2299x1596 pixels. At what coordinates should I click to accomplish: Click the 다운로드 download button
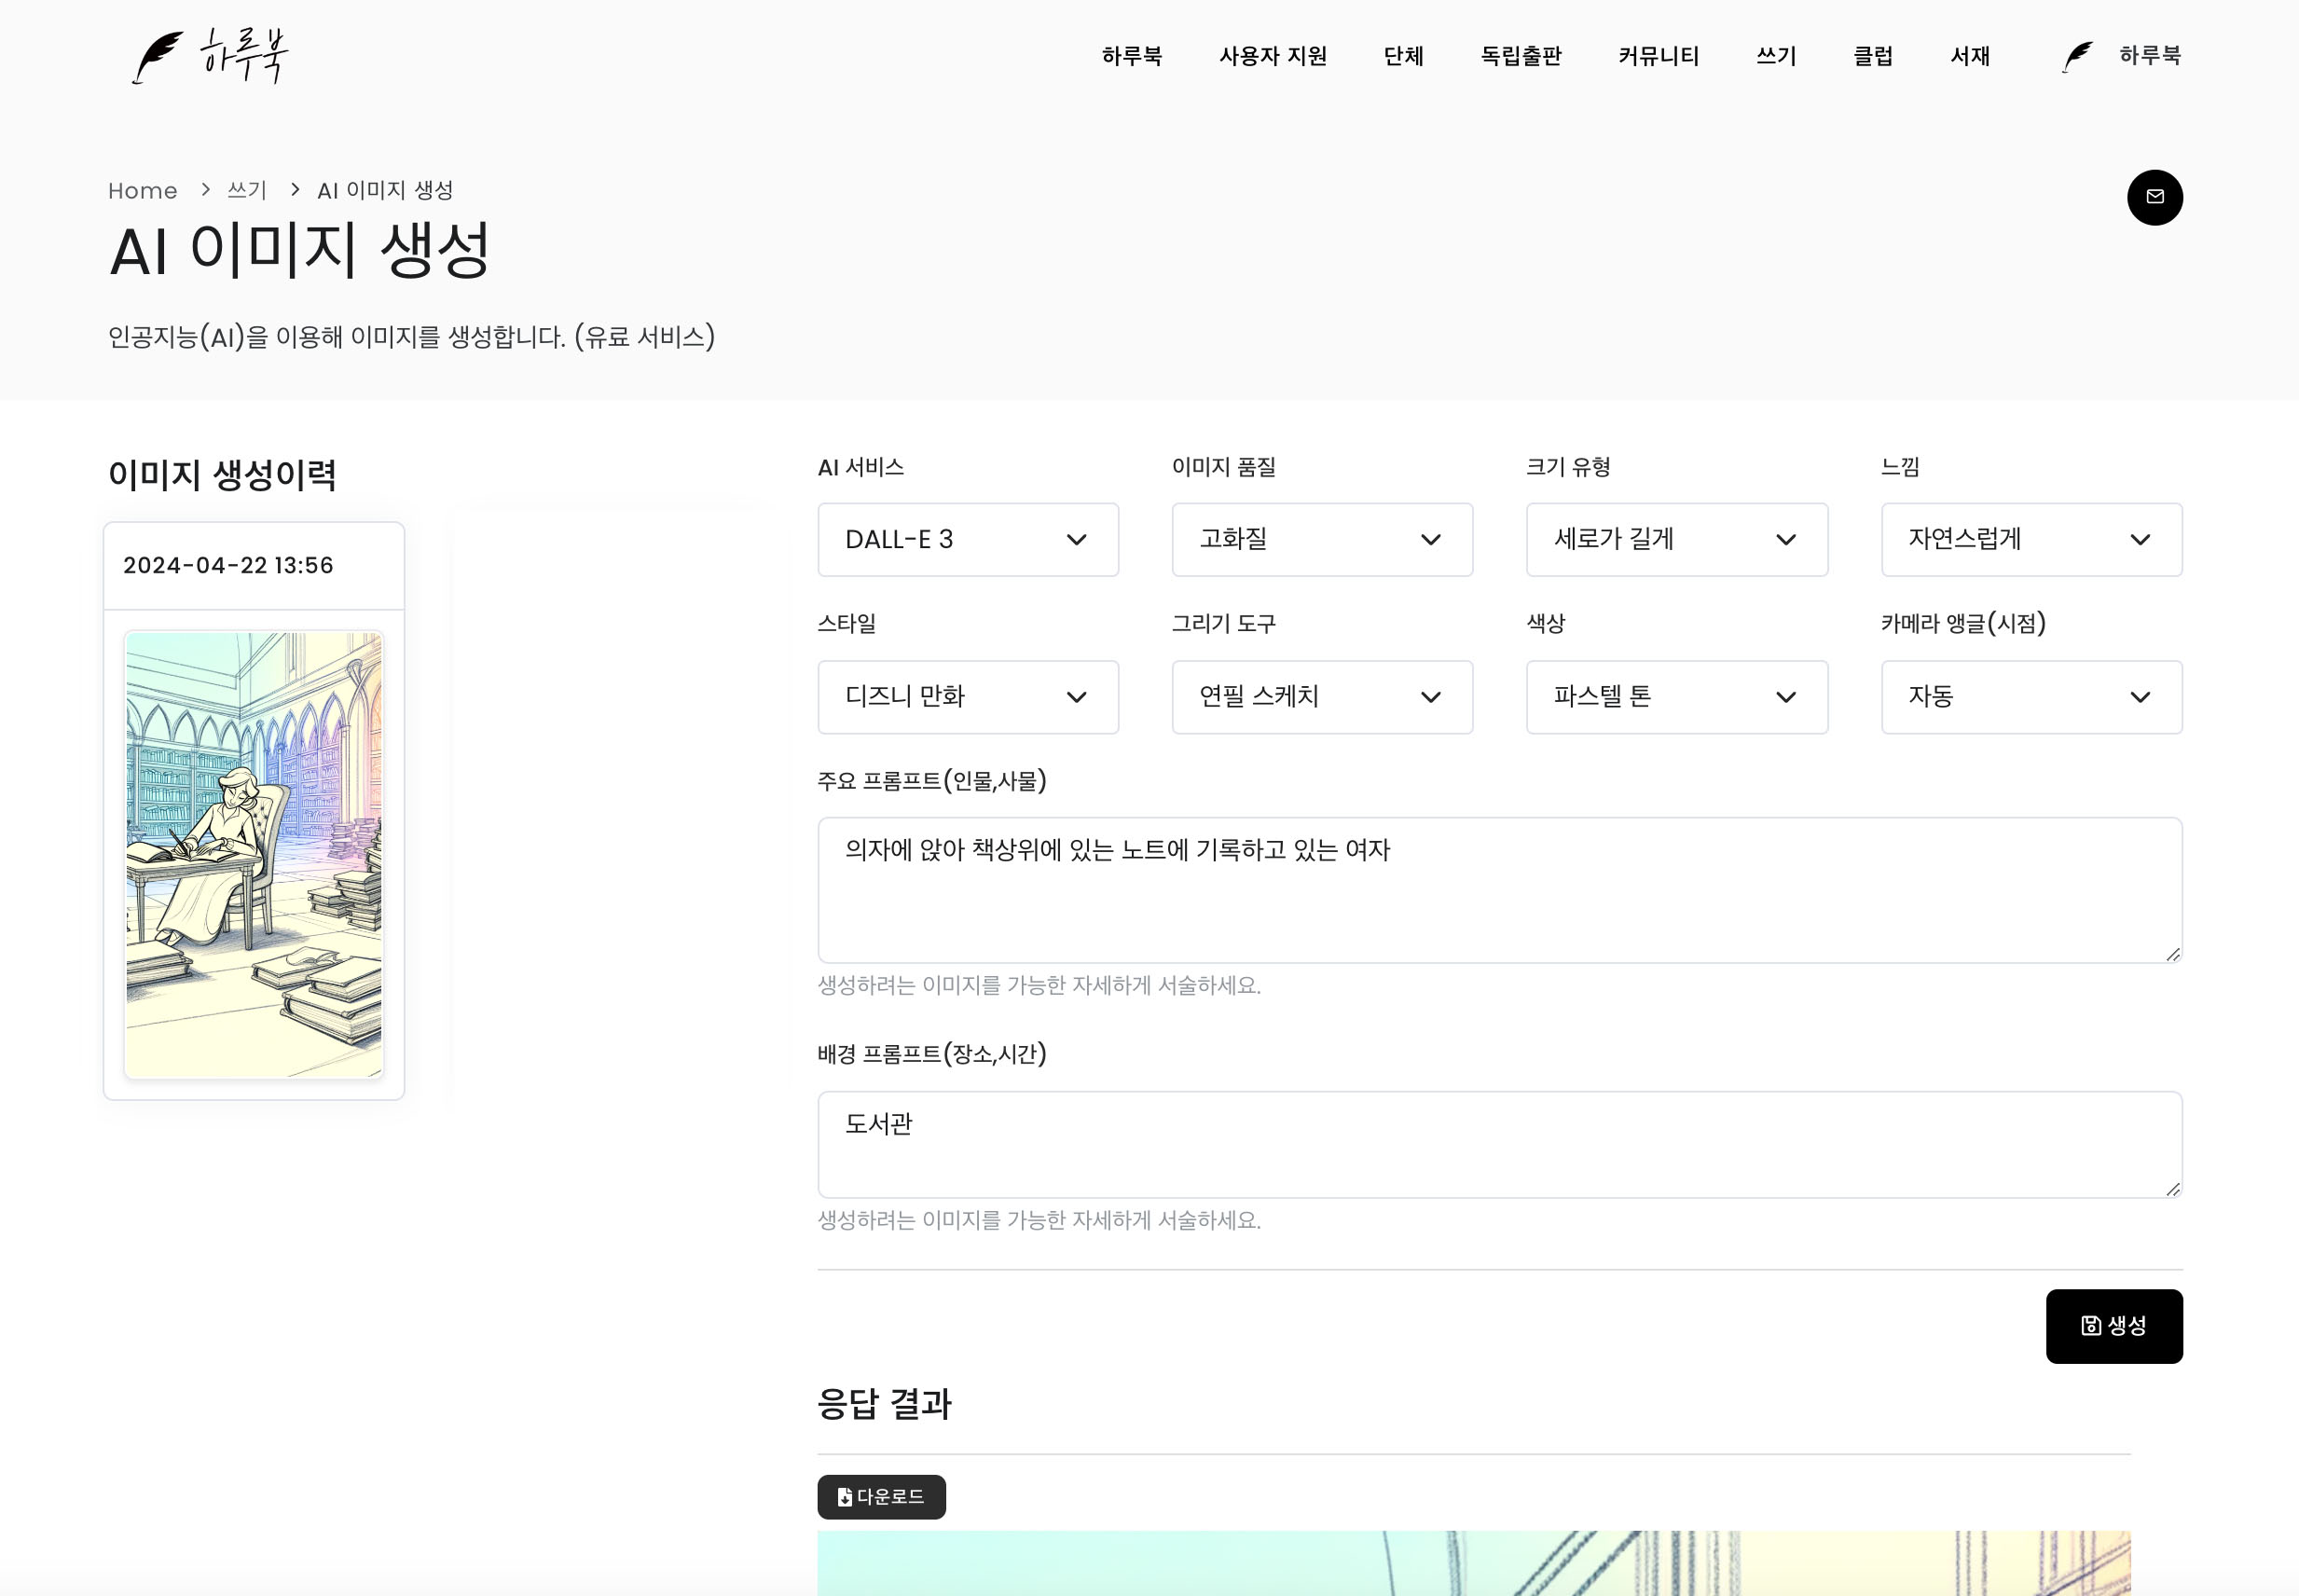tap(881, 1496)
